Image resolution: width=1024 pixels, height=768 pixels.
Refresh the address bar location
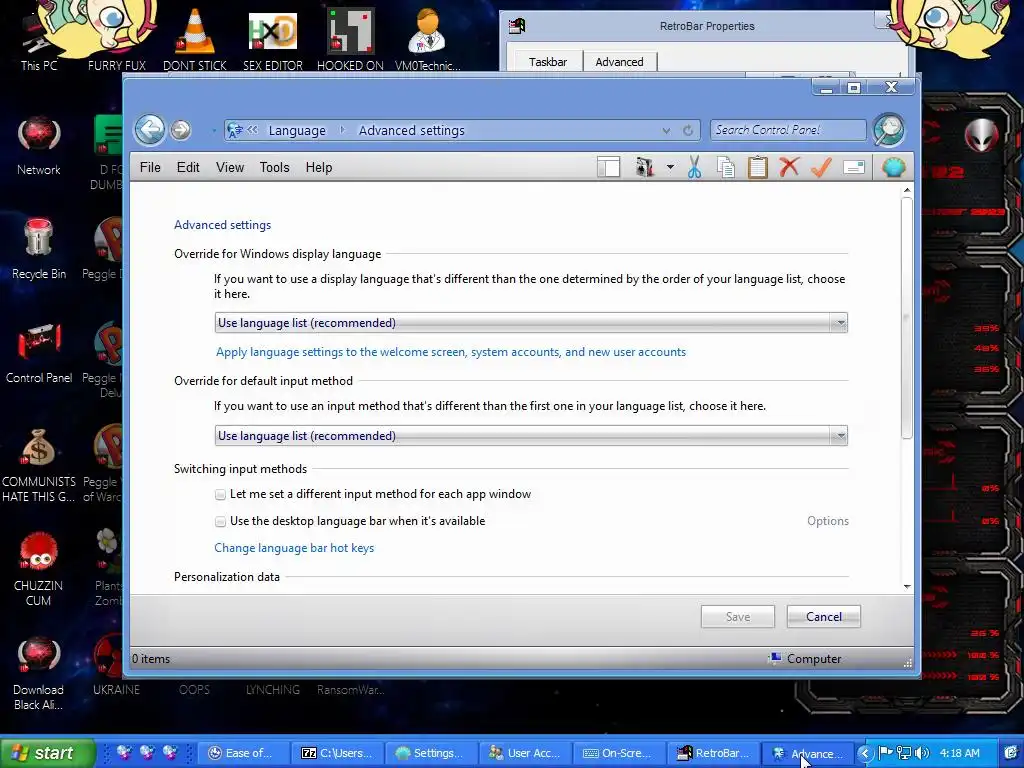pos(688,131)
